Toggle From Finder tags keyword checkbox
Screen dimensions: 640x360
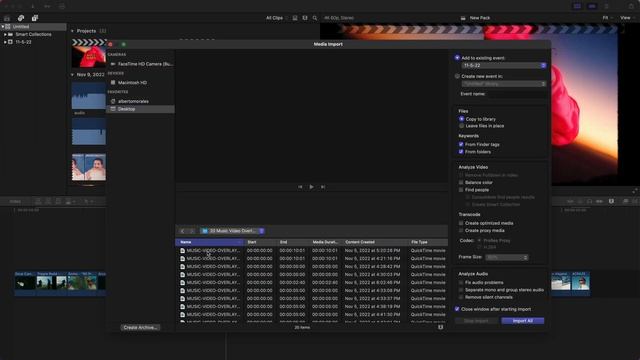[461, 144]
